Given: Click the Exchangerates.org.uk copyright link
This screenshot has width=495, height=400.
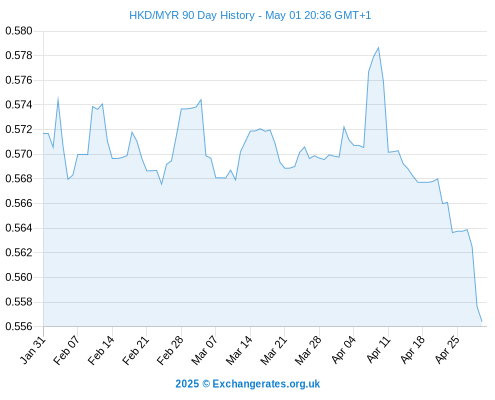Looking at the screenshot, I should 248,384.
